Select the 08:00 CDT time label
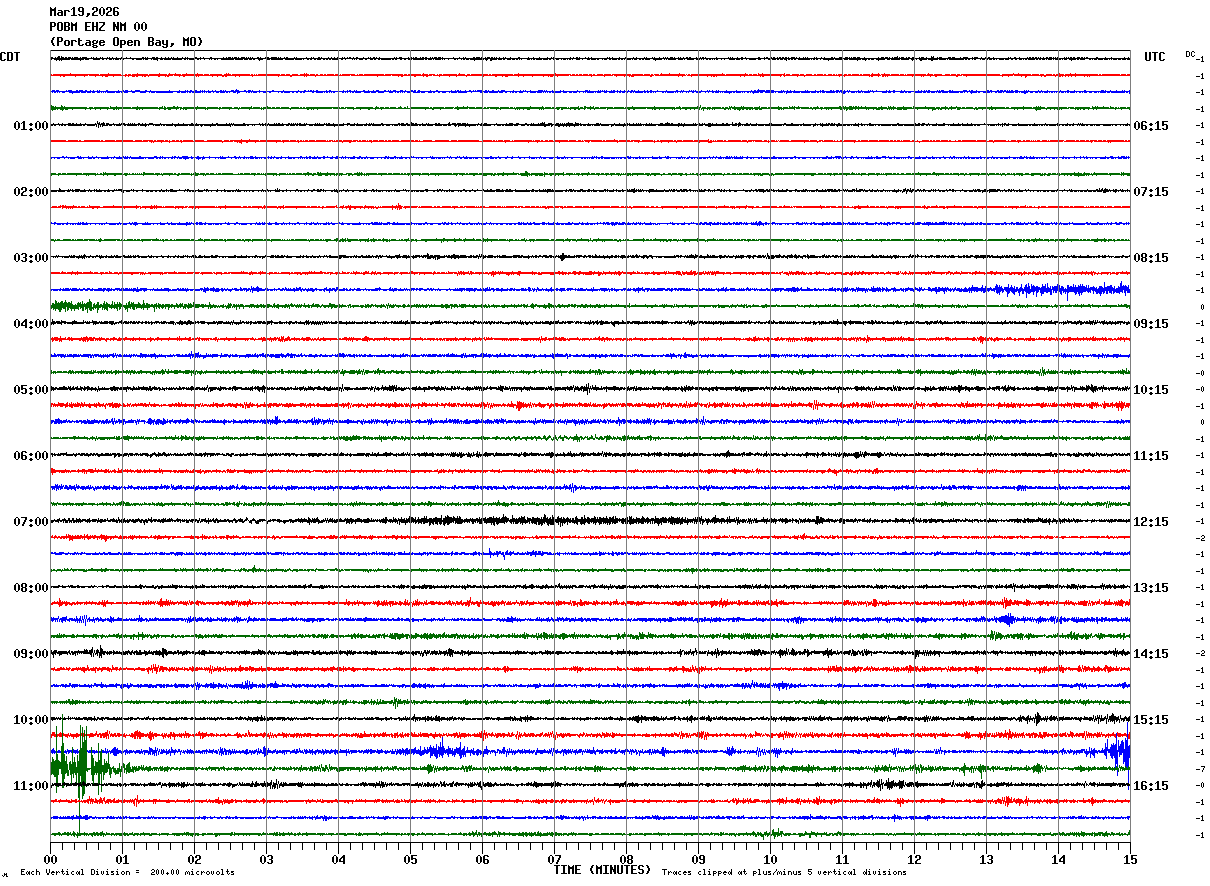1210x886 pixels. tap(31, 588)
